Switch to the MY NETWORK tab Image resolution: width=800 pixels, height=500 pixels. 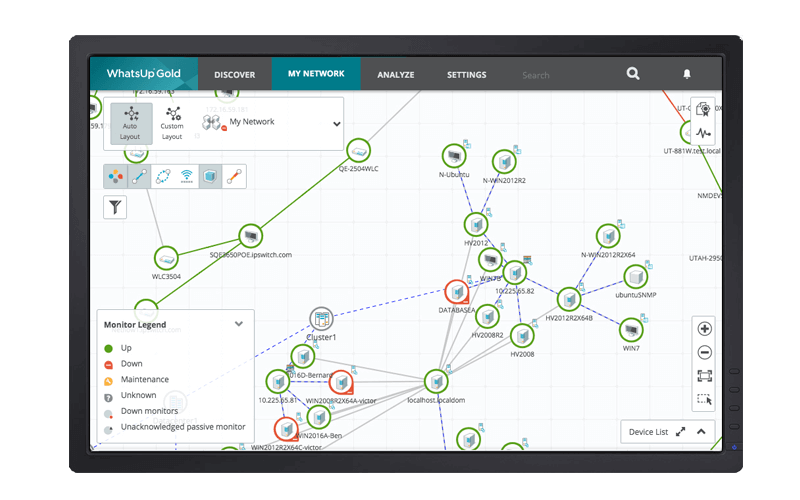316,74
